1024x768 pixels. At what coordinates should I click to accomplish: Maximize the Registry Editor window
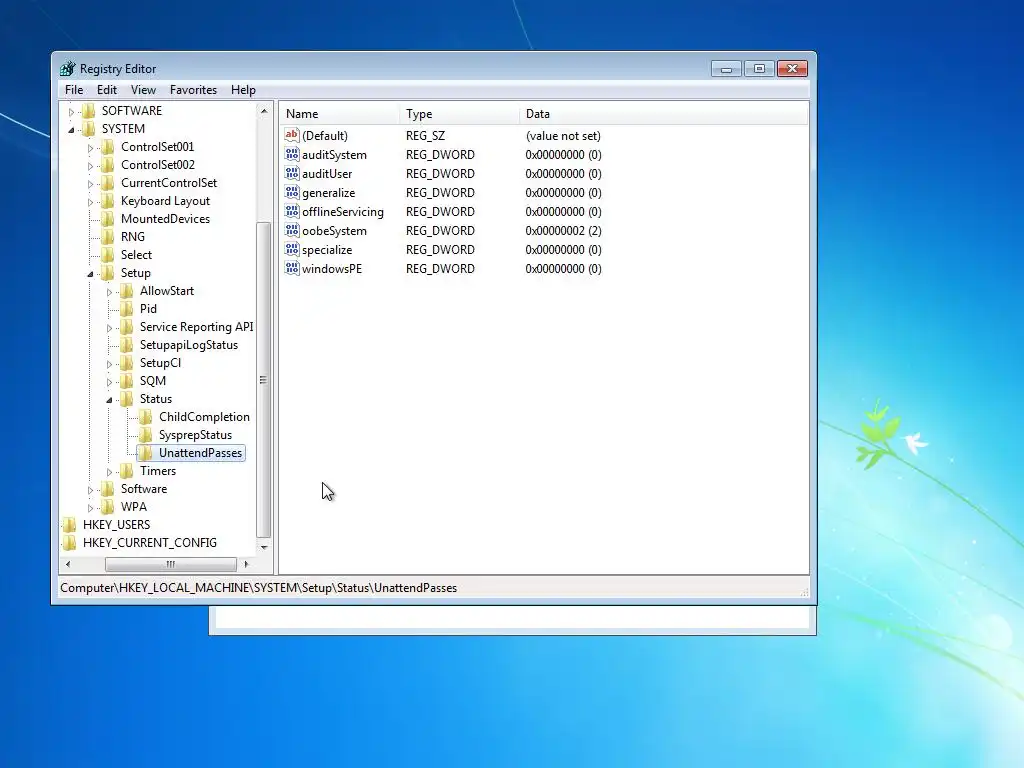759,69
